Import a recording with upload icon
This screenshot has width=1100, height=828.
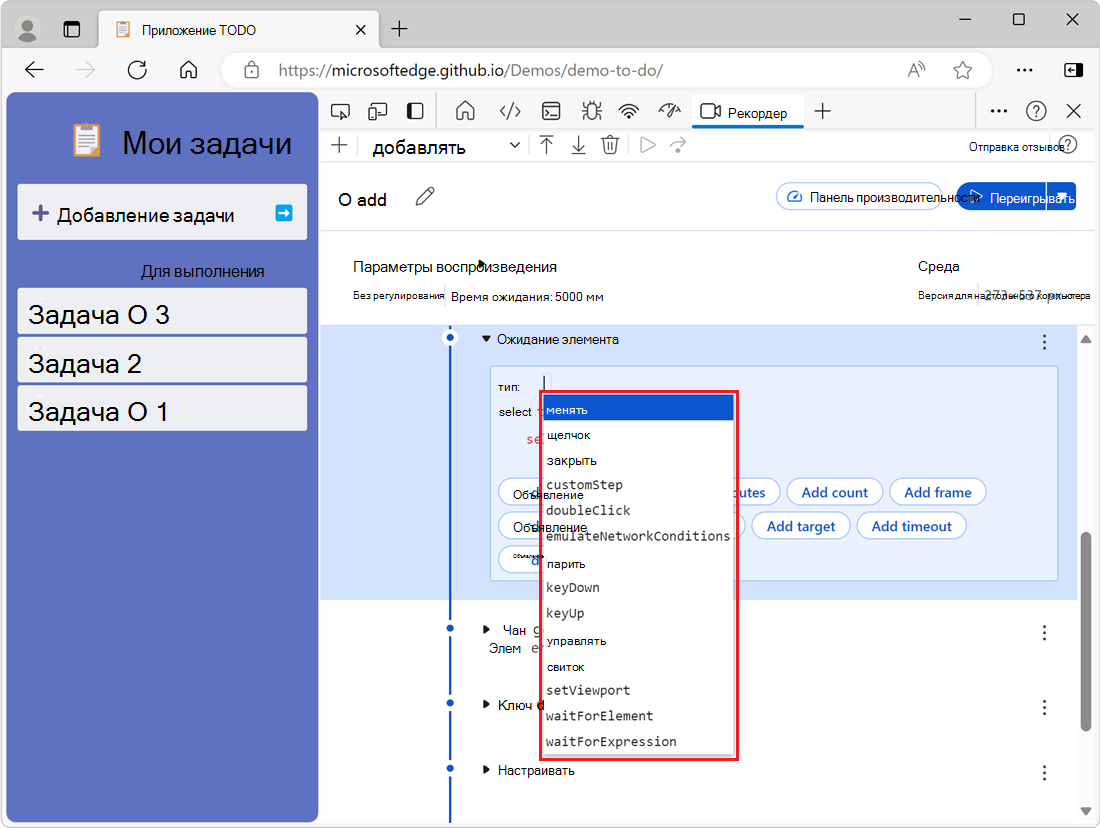(x=546, y=145)
